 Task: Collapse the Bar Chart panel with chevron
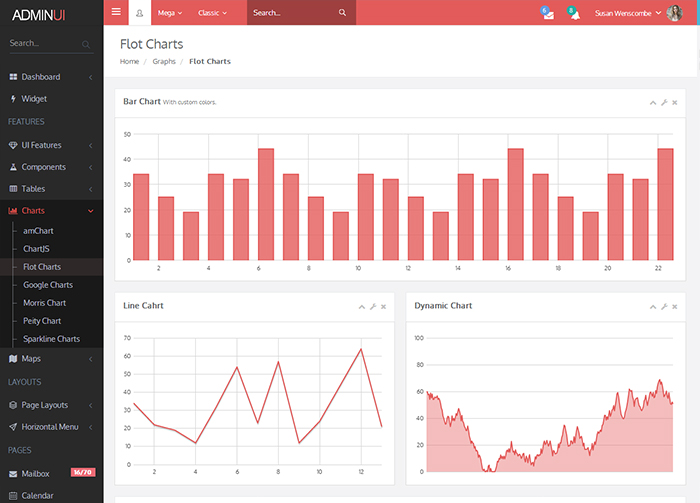point(653,103)
